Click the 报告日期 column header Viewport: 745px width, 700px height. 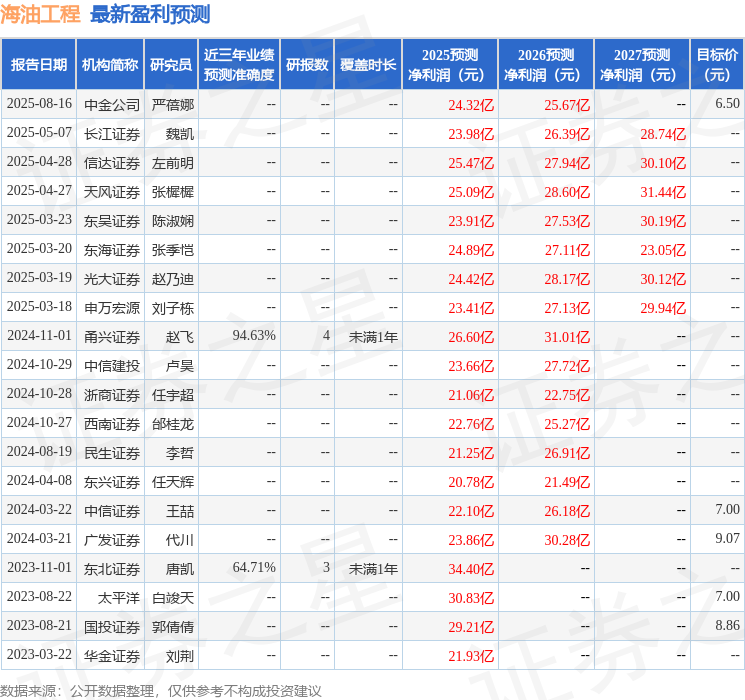point(38,65)
